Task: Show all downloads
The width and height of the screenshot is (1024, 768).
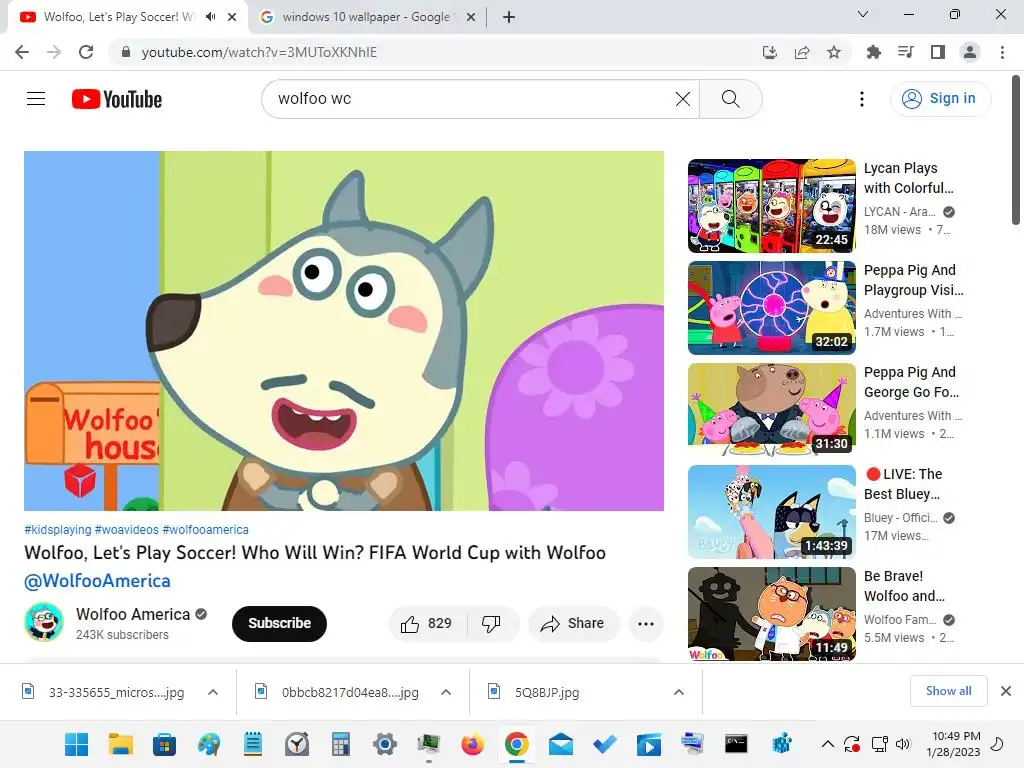Action: 948,691
